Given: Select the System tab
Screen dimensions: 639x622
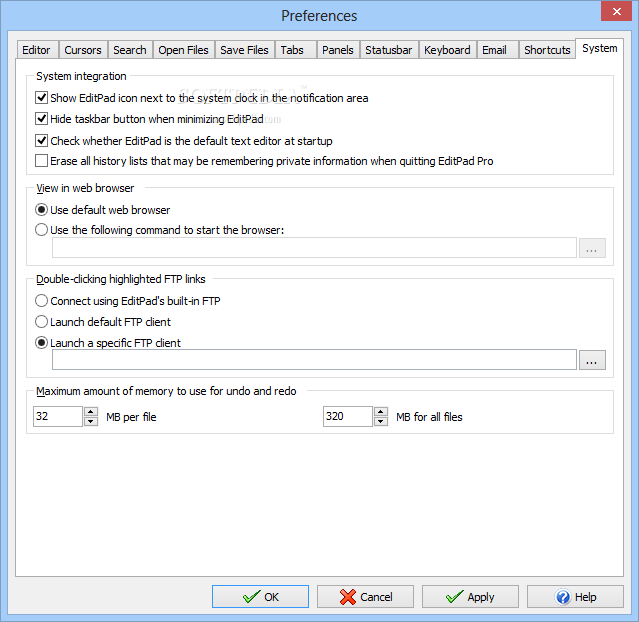Looking at the screenshot, I should coord(599,49).
